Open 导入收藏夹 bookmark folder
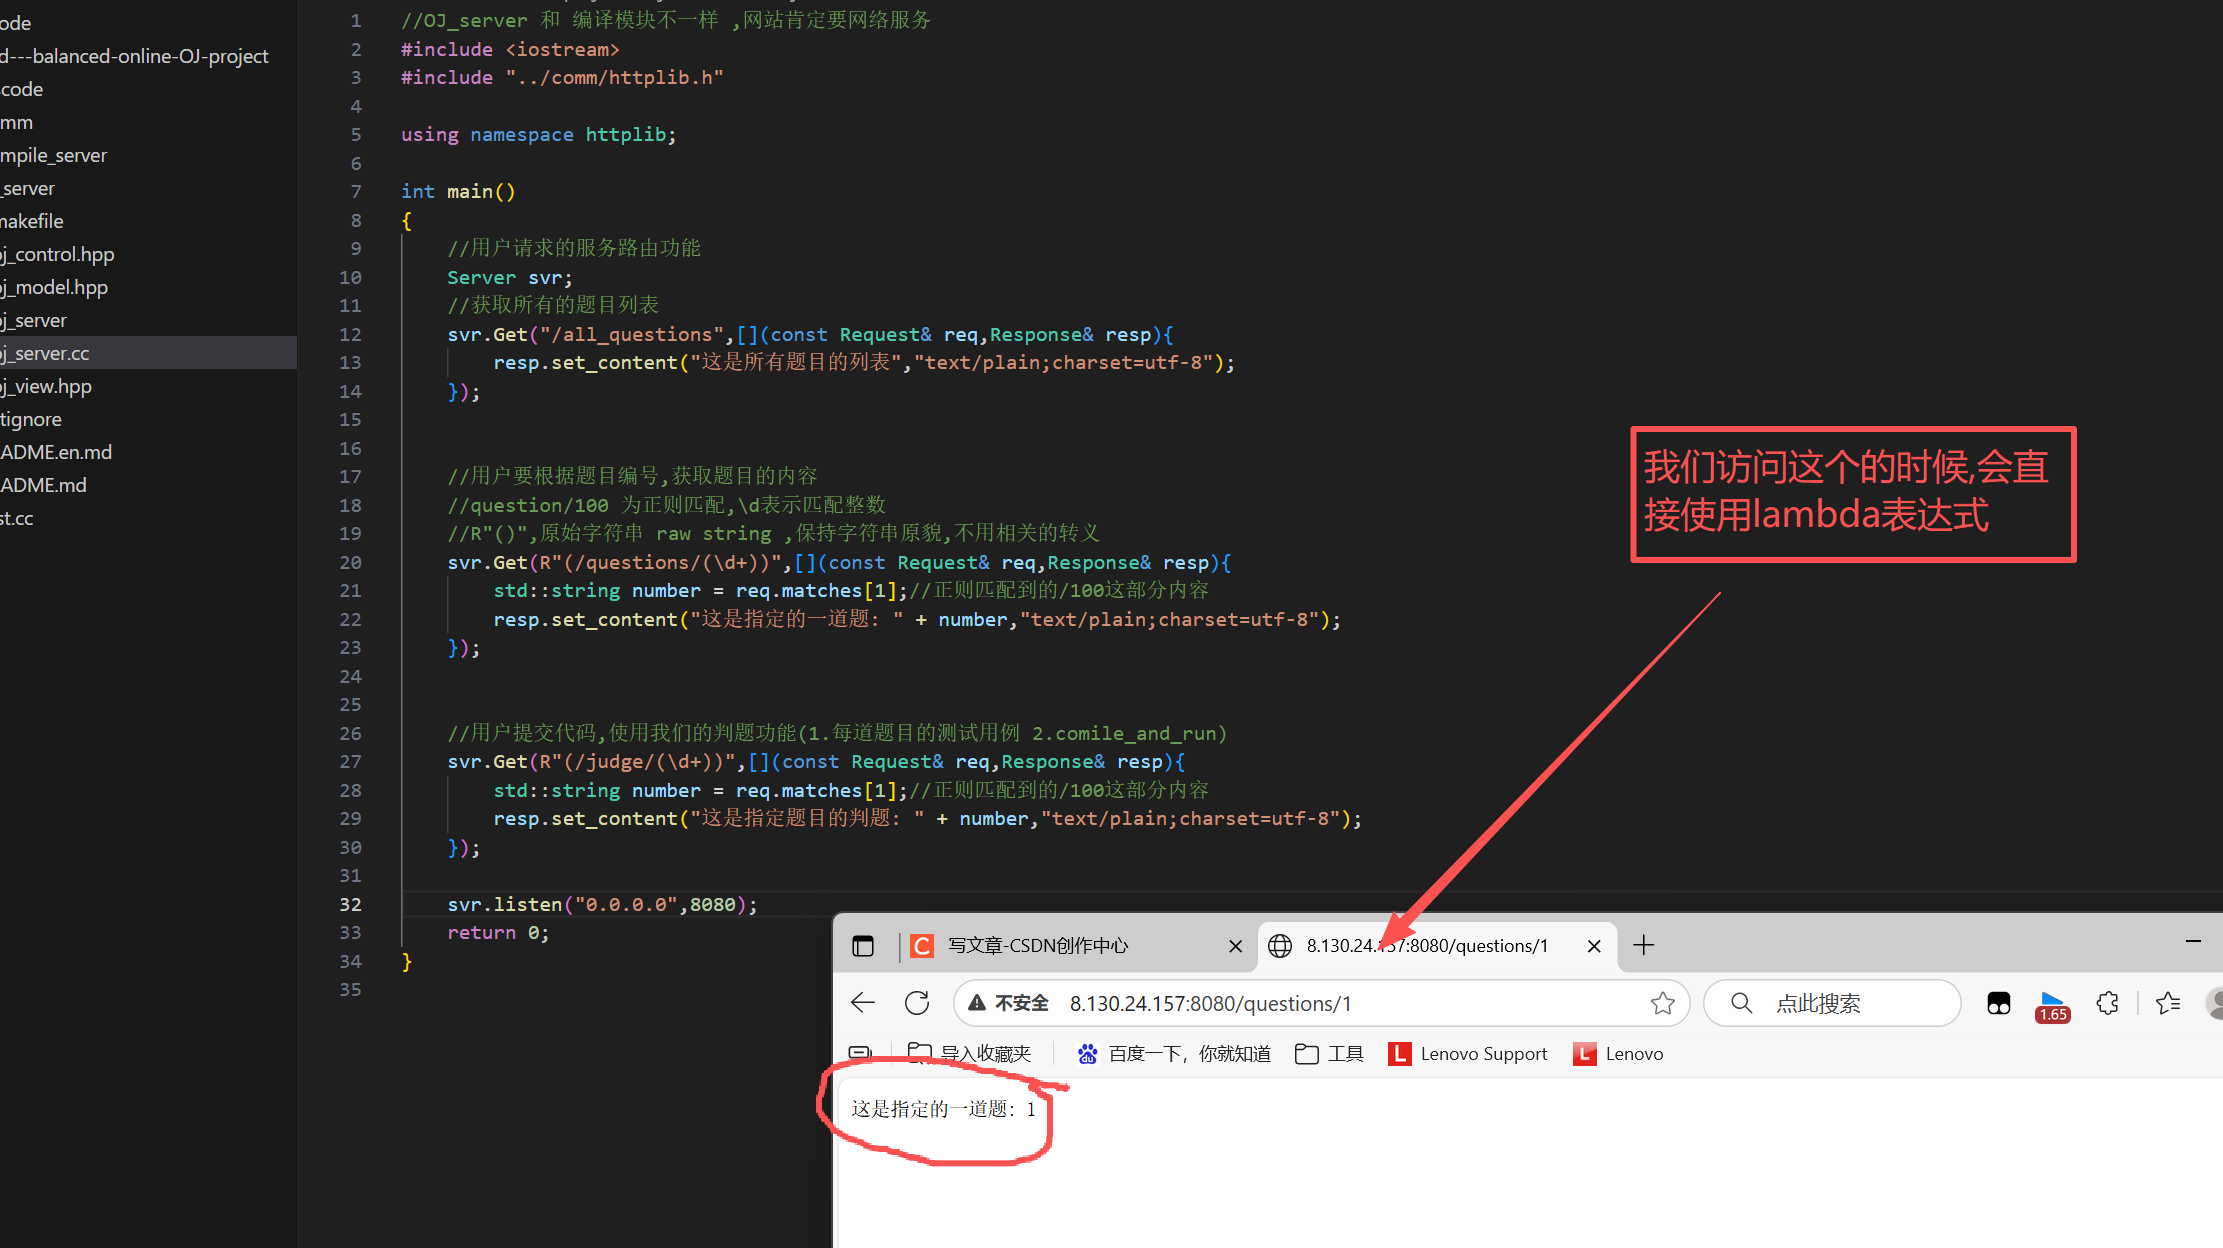The image size is (2223, 1248). coord(969,1054)
